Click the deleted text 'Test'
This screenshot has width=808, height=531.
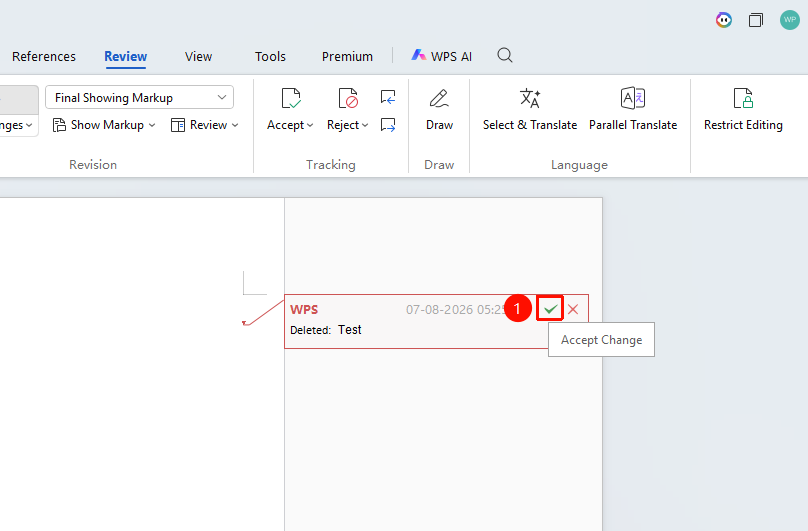coord(349,330)
